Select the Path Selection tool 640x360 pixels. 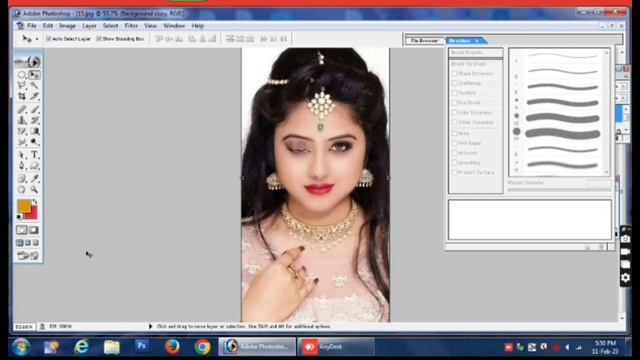point(22,155)
